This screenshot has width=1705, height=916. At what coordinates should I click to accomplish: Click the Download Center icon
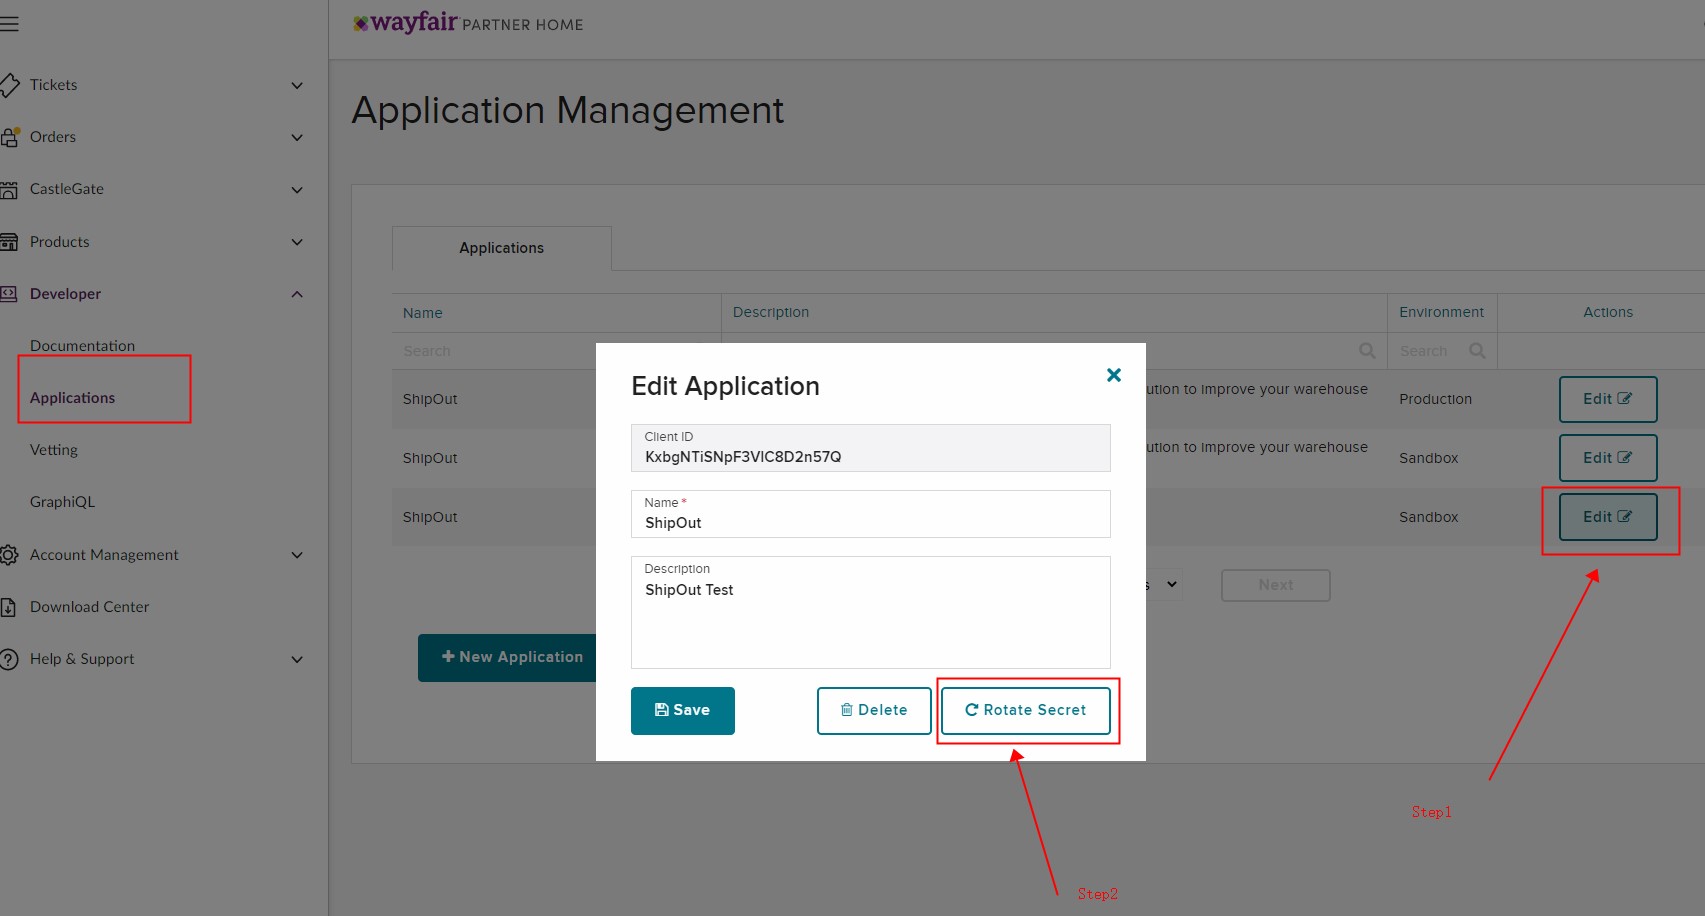coord(8,607)
